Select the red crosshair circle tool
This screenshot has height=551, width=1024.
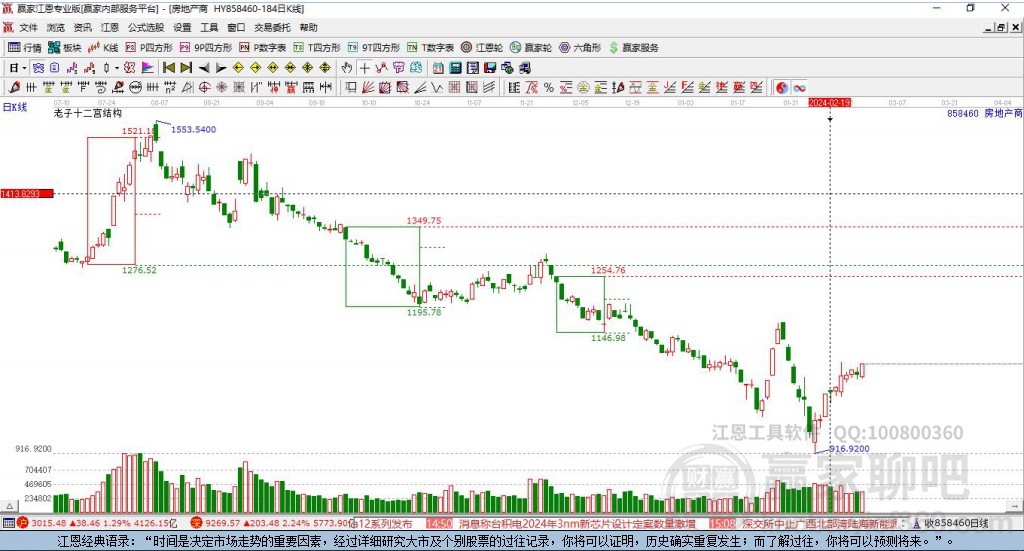[x=204, y=87]
